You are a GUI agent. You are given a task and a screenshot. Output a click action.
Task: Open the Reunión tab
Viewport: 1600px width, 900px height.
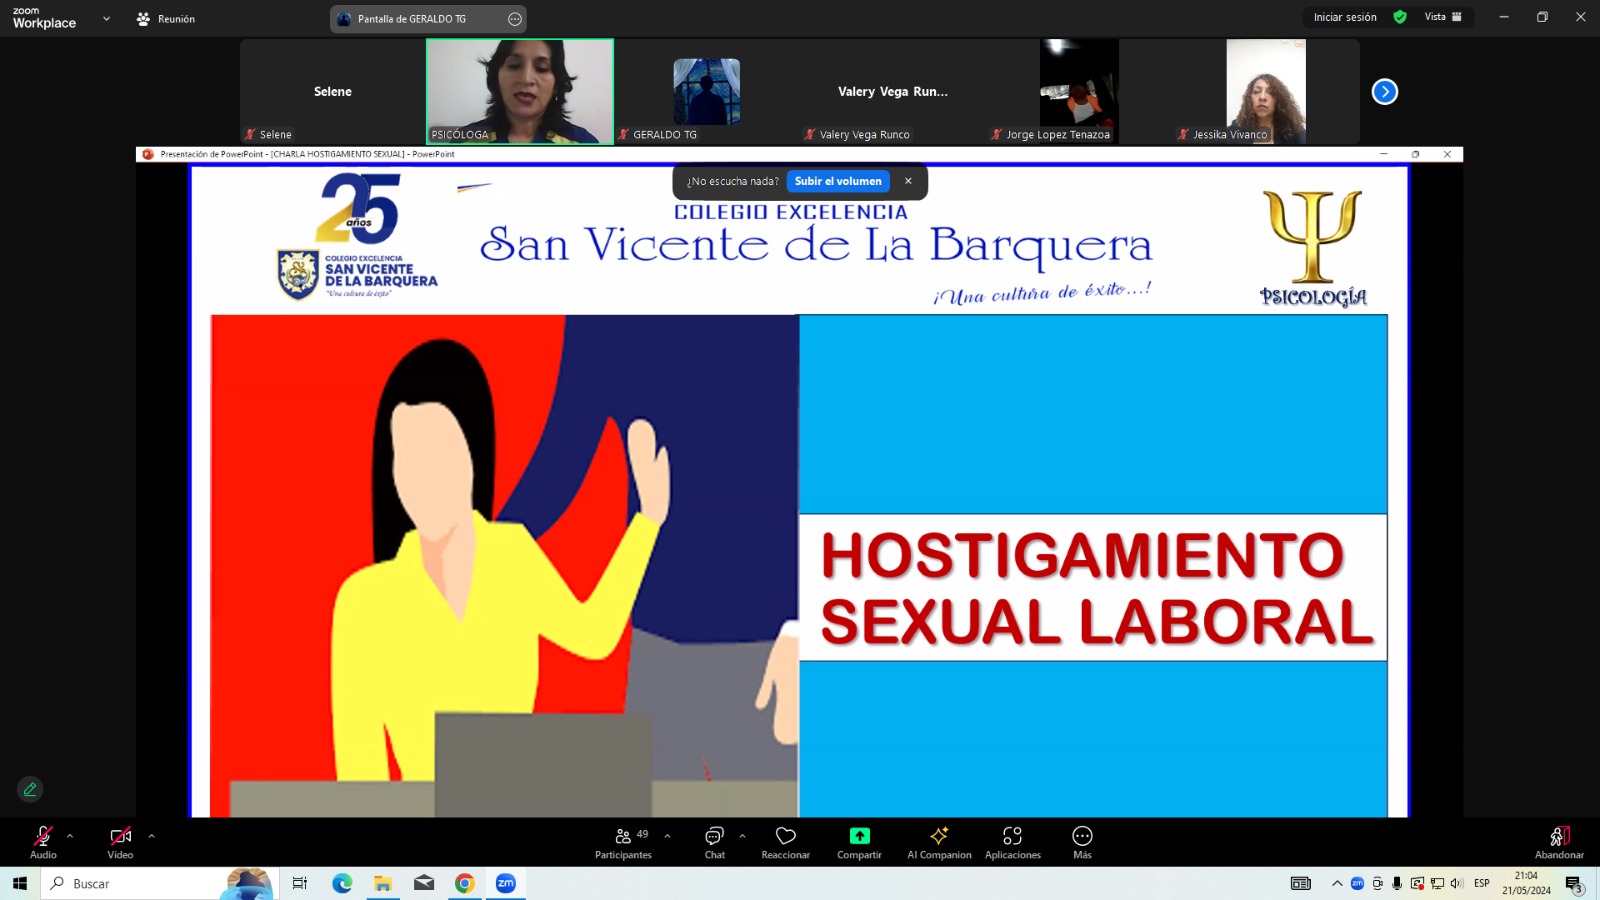166,19
